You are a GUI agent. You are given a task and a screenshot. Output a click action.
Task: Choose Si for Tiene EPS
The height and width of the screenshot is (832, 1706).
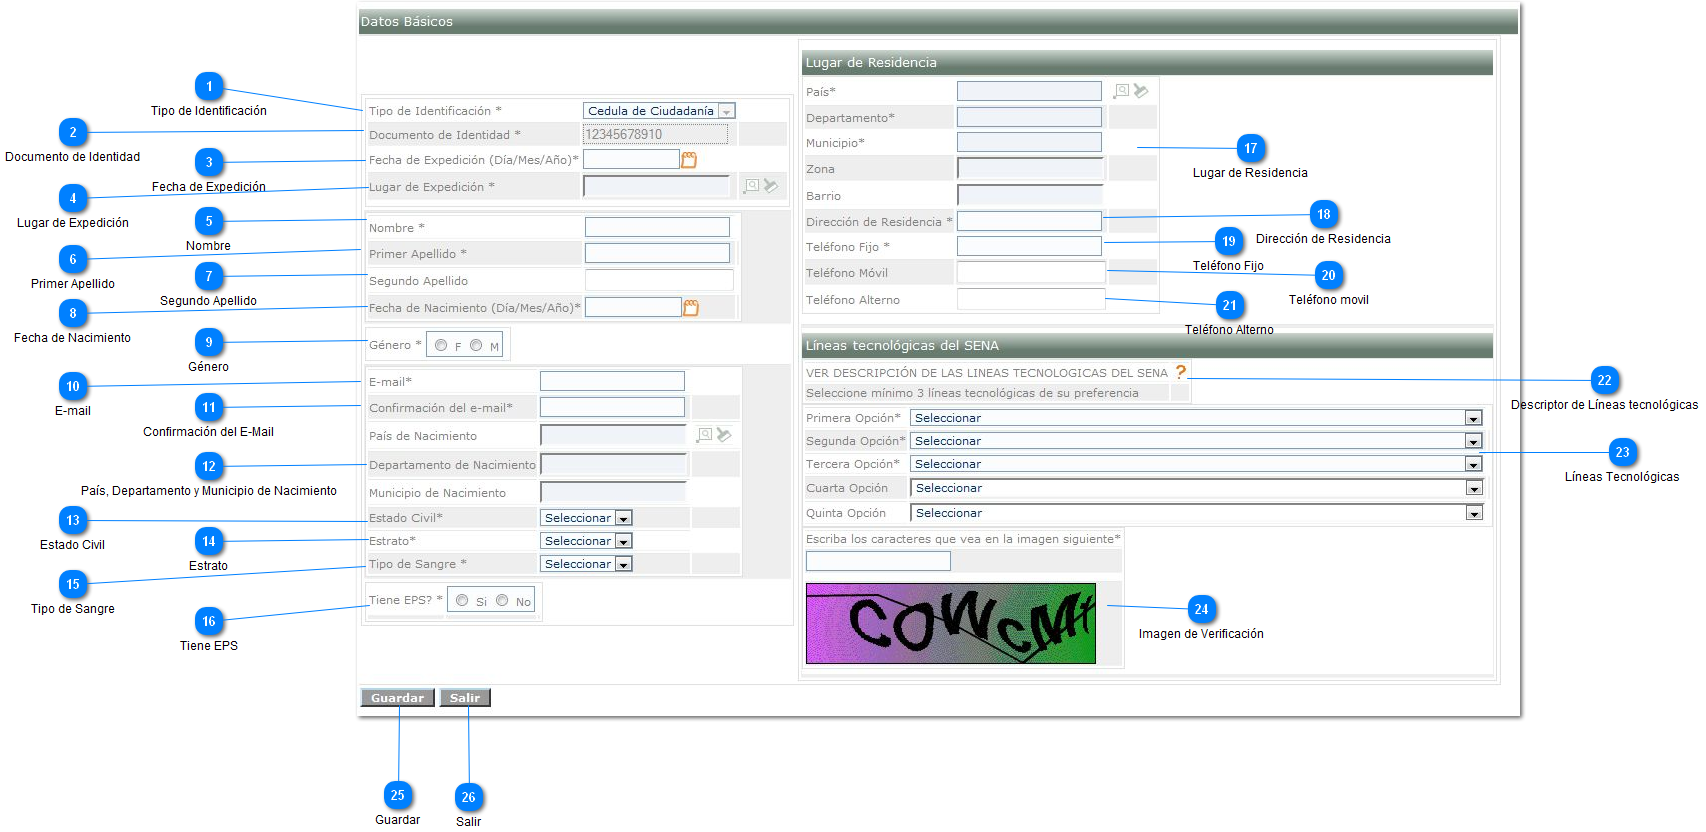(462, 600)
